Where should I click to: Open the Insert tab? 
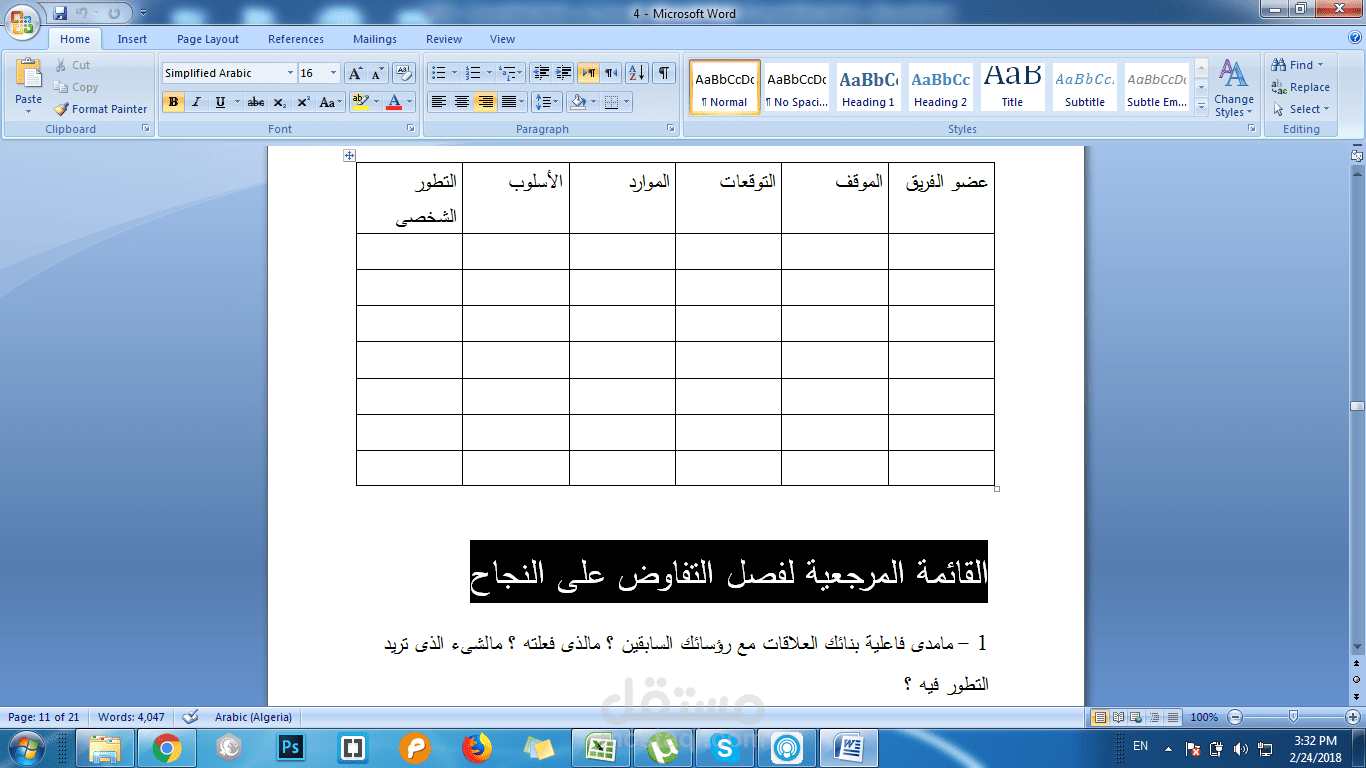click(x=132, y=39)
